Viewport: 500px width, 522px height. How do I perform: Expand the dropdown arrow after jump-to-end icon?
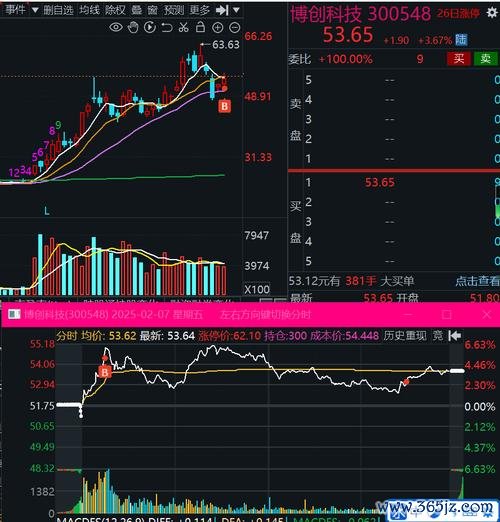[x=236, y=10]
